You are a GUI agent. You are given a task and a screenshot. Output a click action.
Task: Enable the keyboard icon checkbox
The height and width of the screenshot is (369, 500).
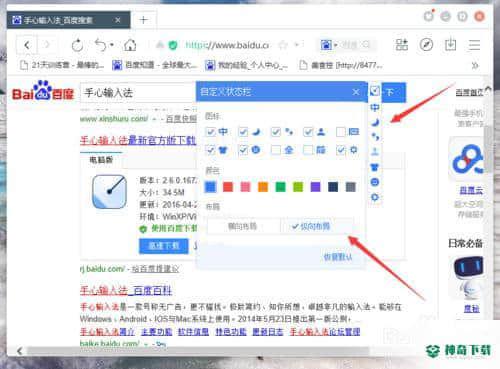341,132
